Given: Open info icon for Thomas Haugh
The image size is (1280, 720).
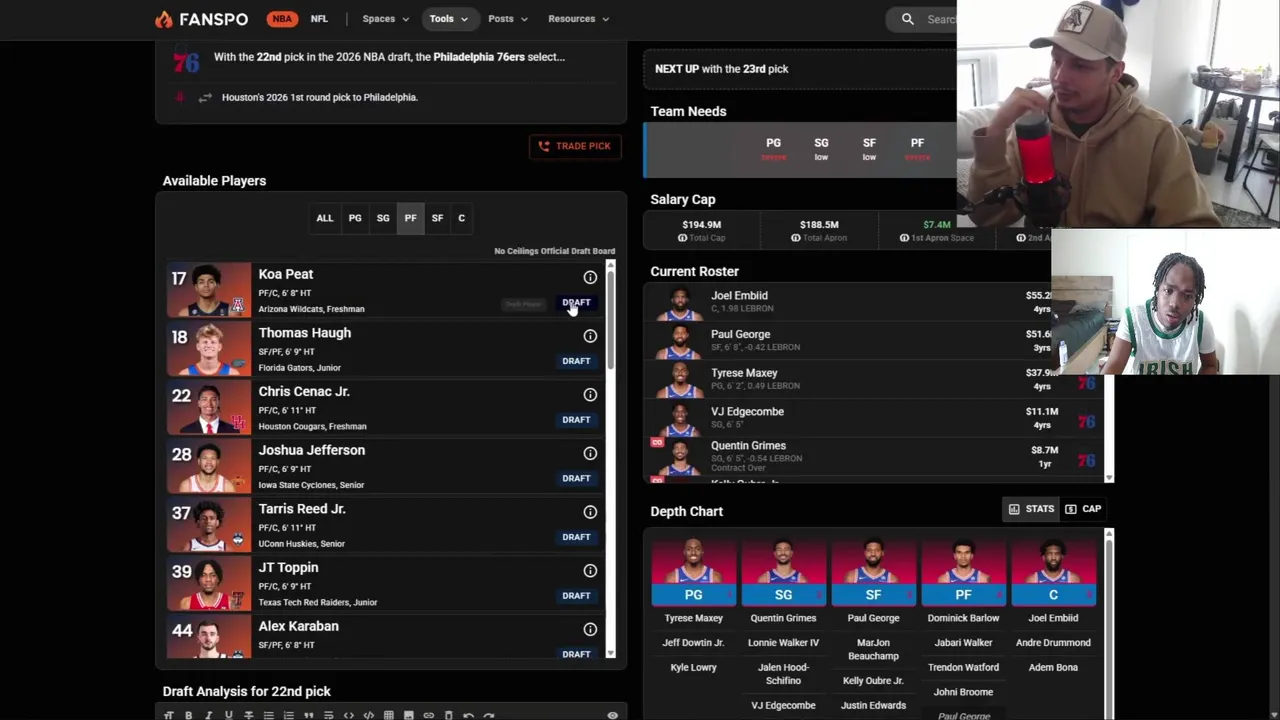Looking at the screenshot, I should tap(590, 336).
